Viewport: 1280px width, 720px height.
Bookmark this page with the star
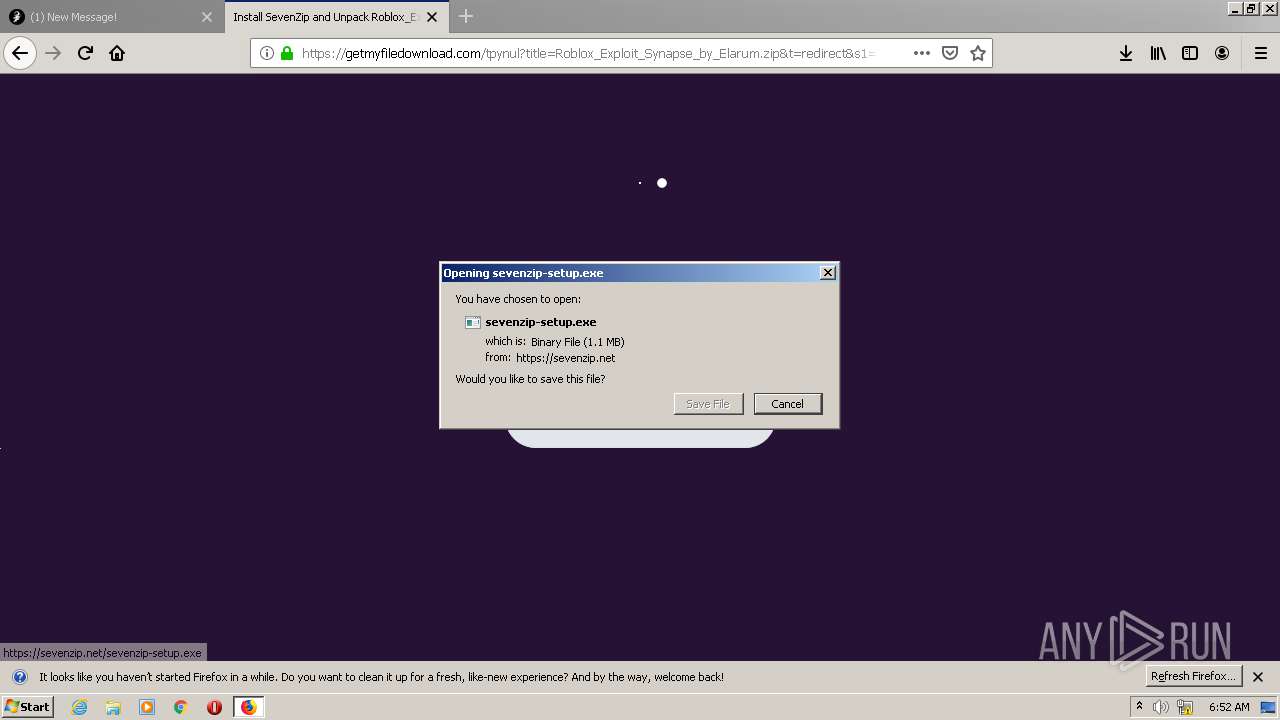978,53
